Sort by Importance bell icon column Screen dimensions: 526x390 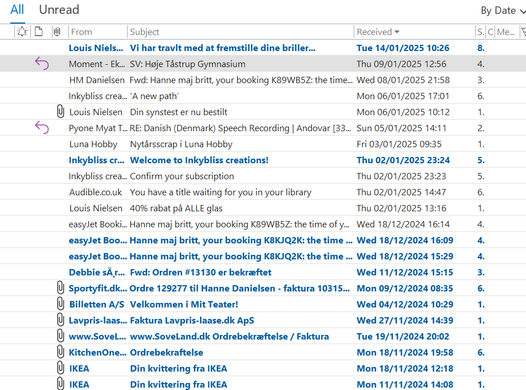(x=22, y=32)
